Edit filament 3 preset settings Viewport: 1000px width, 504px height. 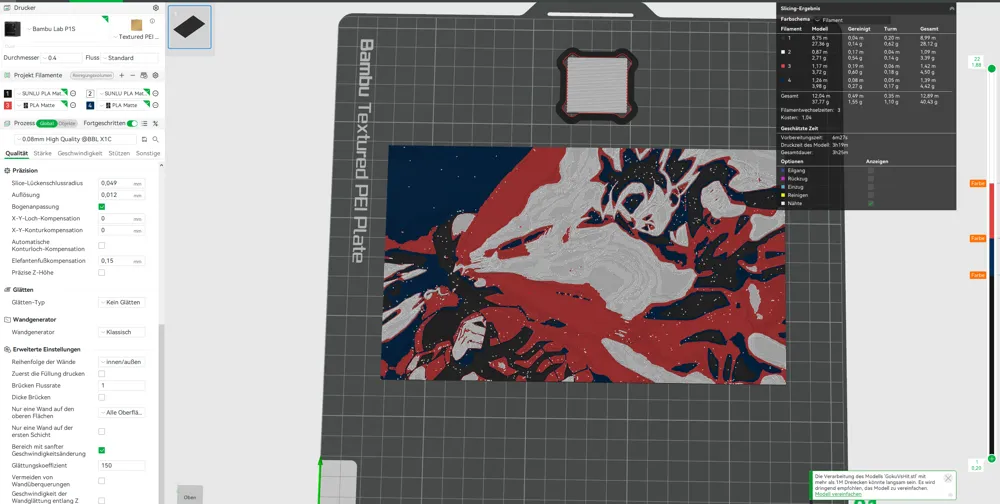click(73, 105)
